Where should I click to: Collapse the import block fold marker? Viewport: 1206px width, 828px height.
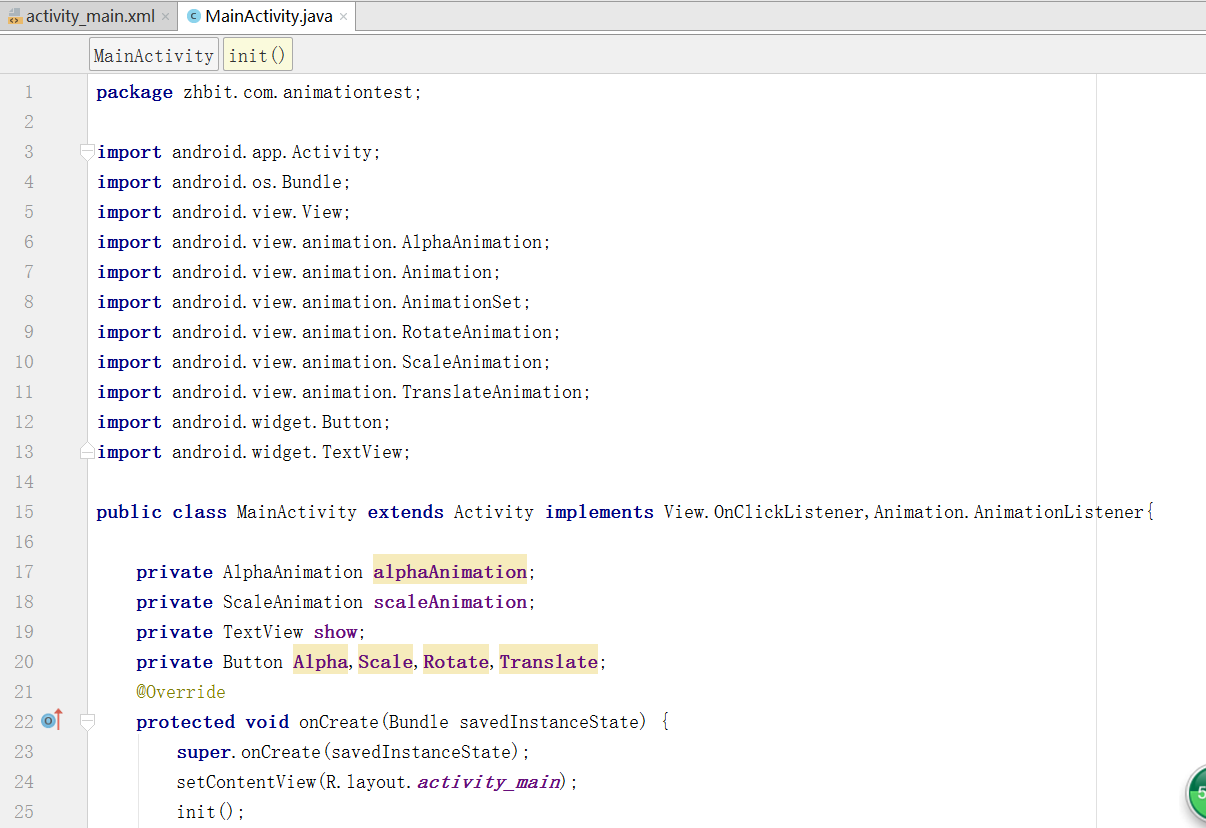click(88, 152)
